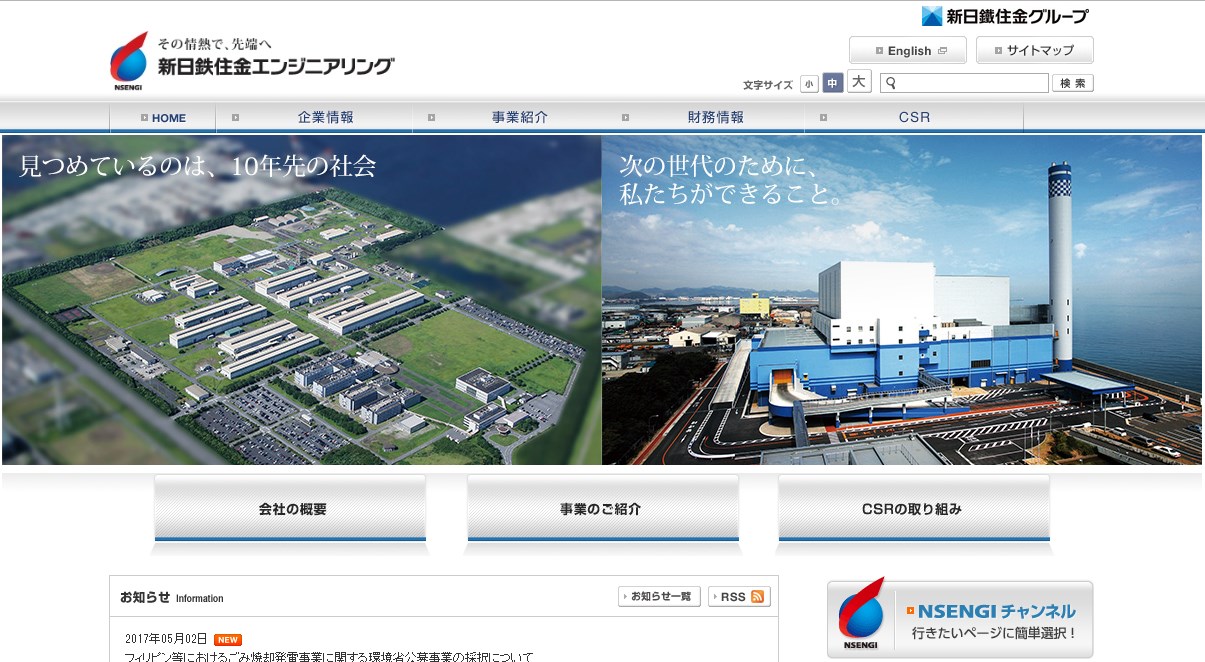The height and width of the screenshot is (662, 1205).
Task: Open the 会社の概要 section
Action: pos(290,510)
